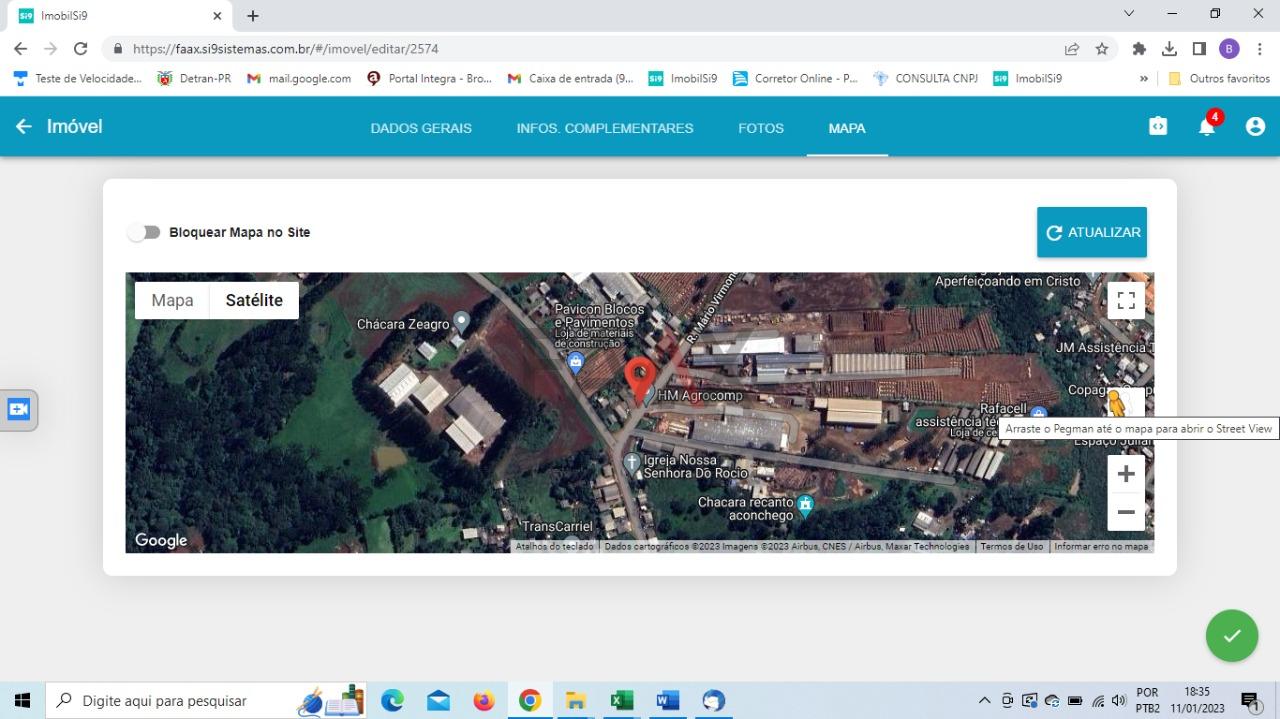The image size is (1280, 719).
Task: Open Excel from the taskbar
Action: pos(622,700)
